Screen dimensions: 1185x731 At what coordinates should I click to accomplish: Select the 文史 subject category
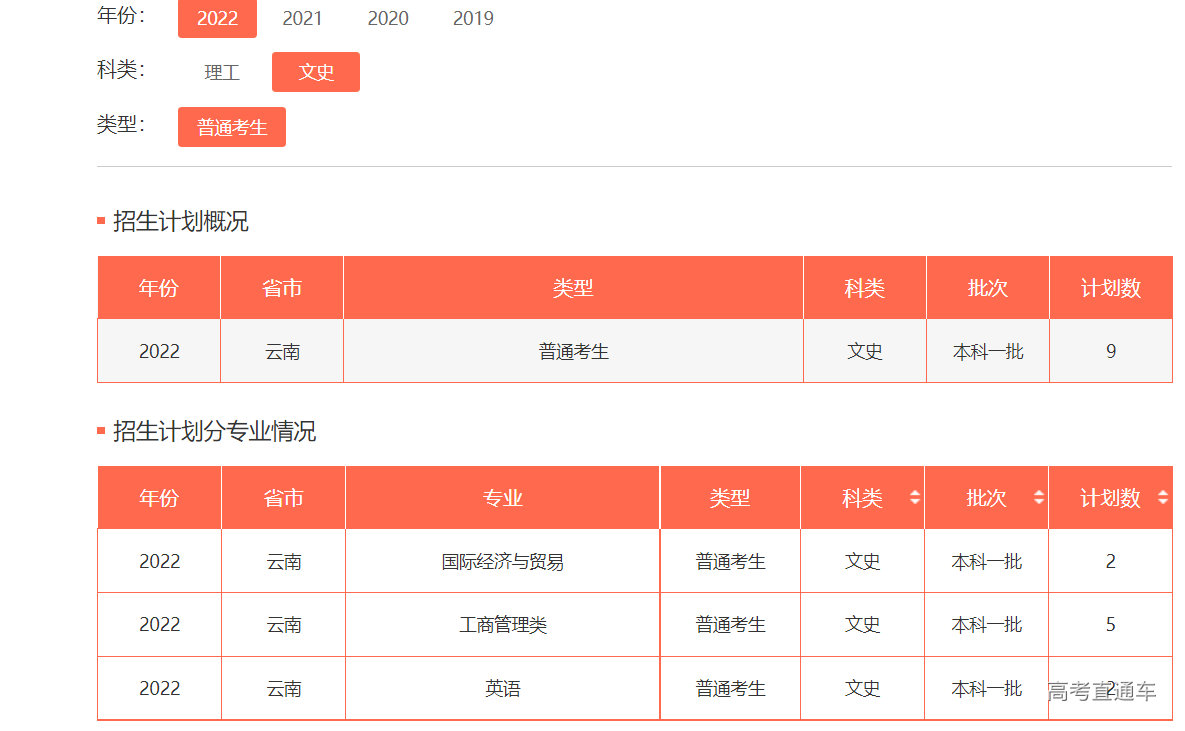coord(316,73)
